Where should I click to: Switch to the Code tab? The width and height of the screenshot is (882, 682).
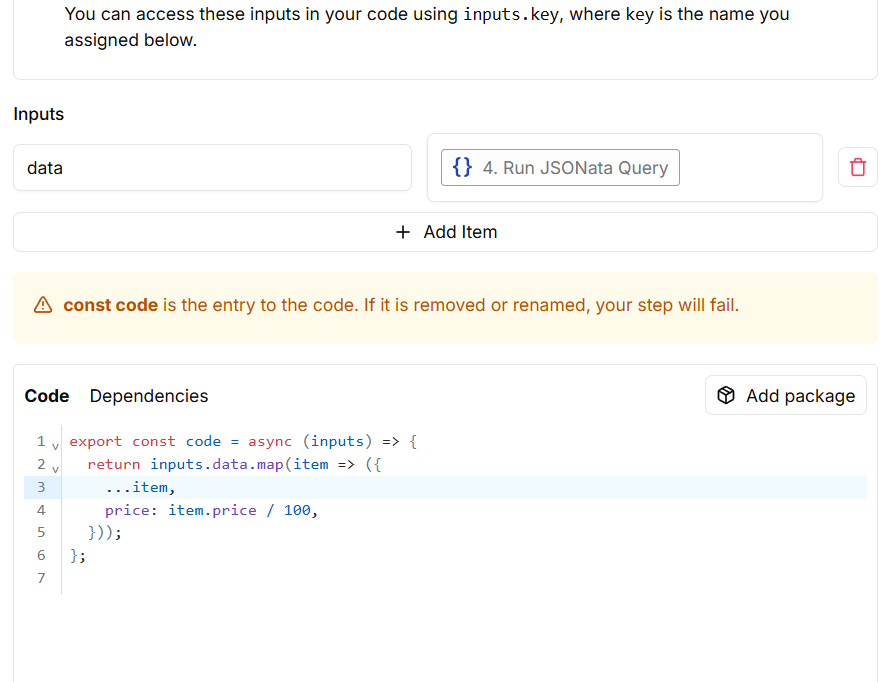47,396
